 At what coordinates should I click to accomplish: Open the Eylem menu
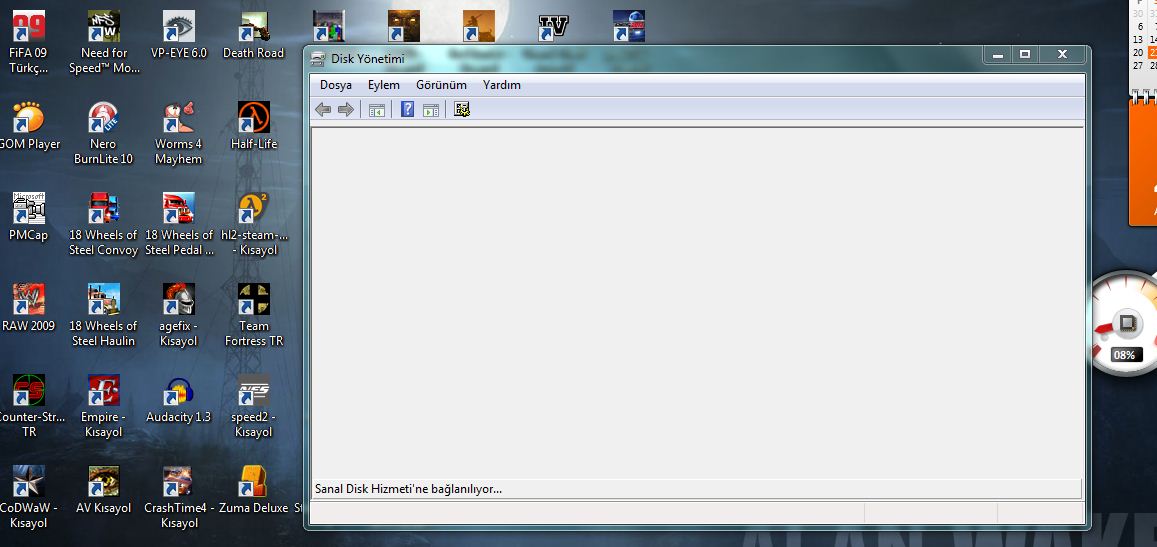(383, 85)
